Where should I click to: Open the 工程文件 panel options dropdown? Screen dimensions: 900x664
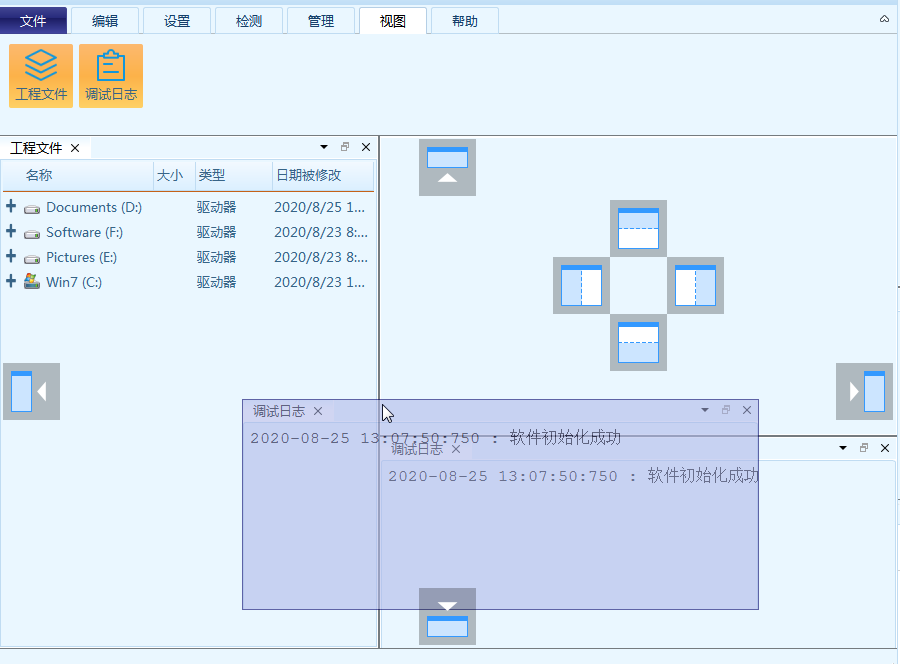pyautogui.click(x=323, y=146)
